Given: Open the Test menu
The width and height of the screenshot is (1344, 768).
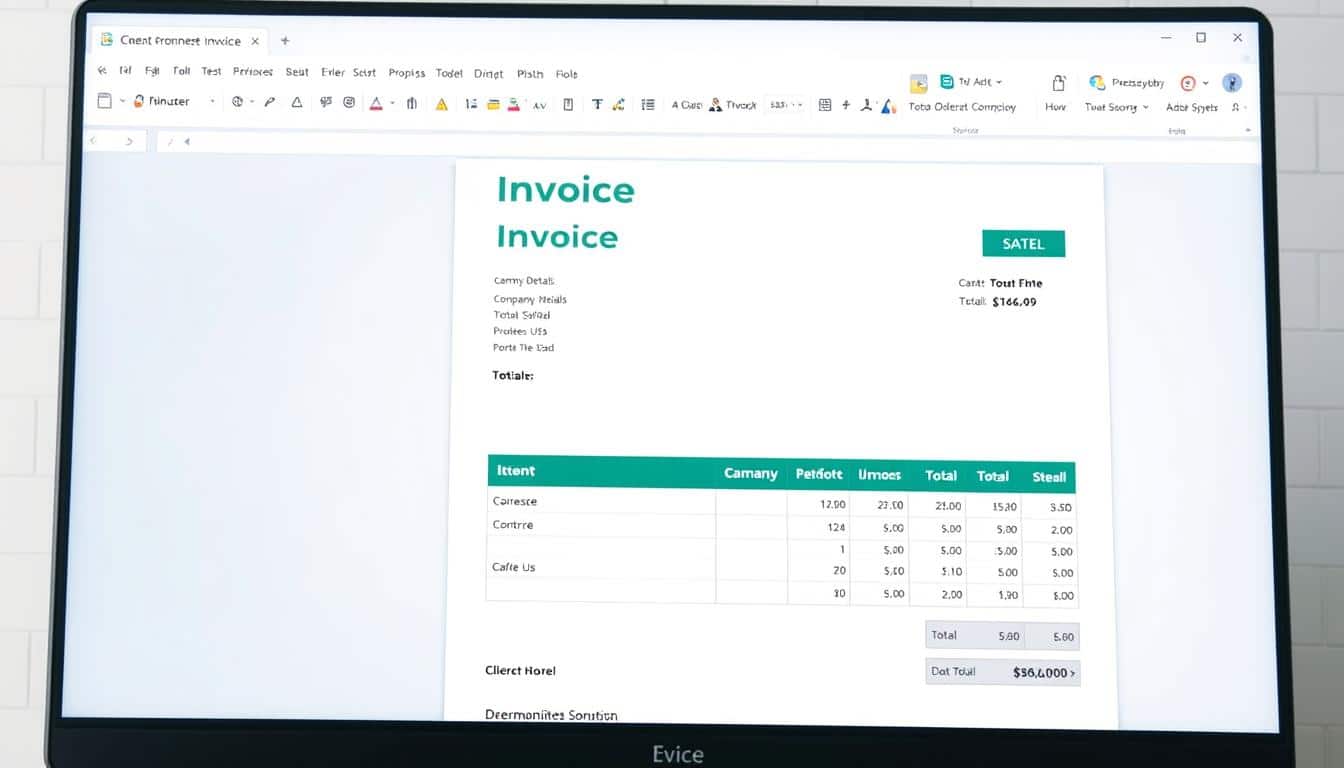Looking at the screenshot, I should pos(211,71).
